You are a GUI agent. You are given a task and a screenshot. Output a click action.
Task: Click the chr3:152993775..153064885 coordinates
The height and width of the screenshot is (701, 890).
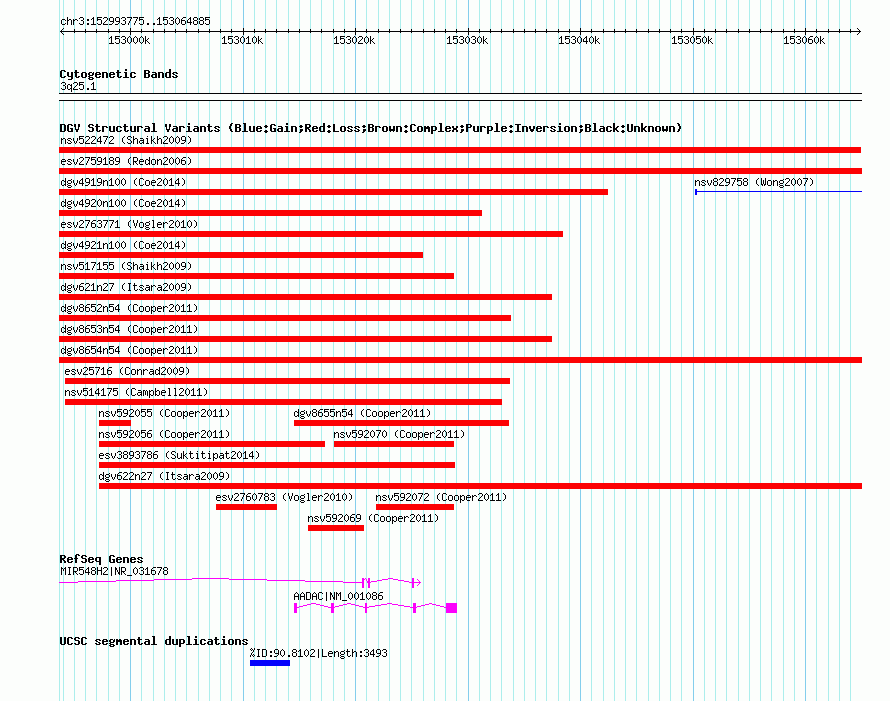tap(135, 21)
